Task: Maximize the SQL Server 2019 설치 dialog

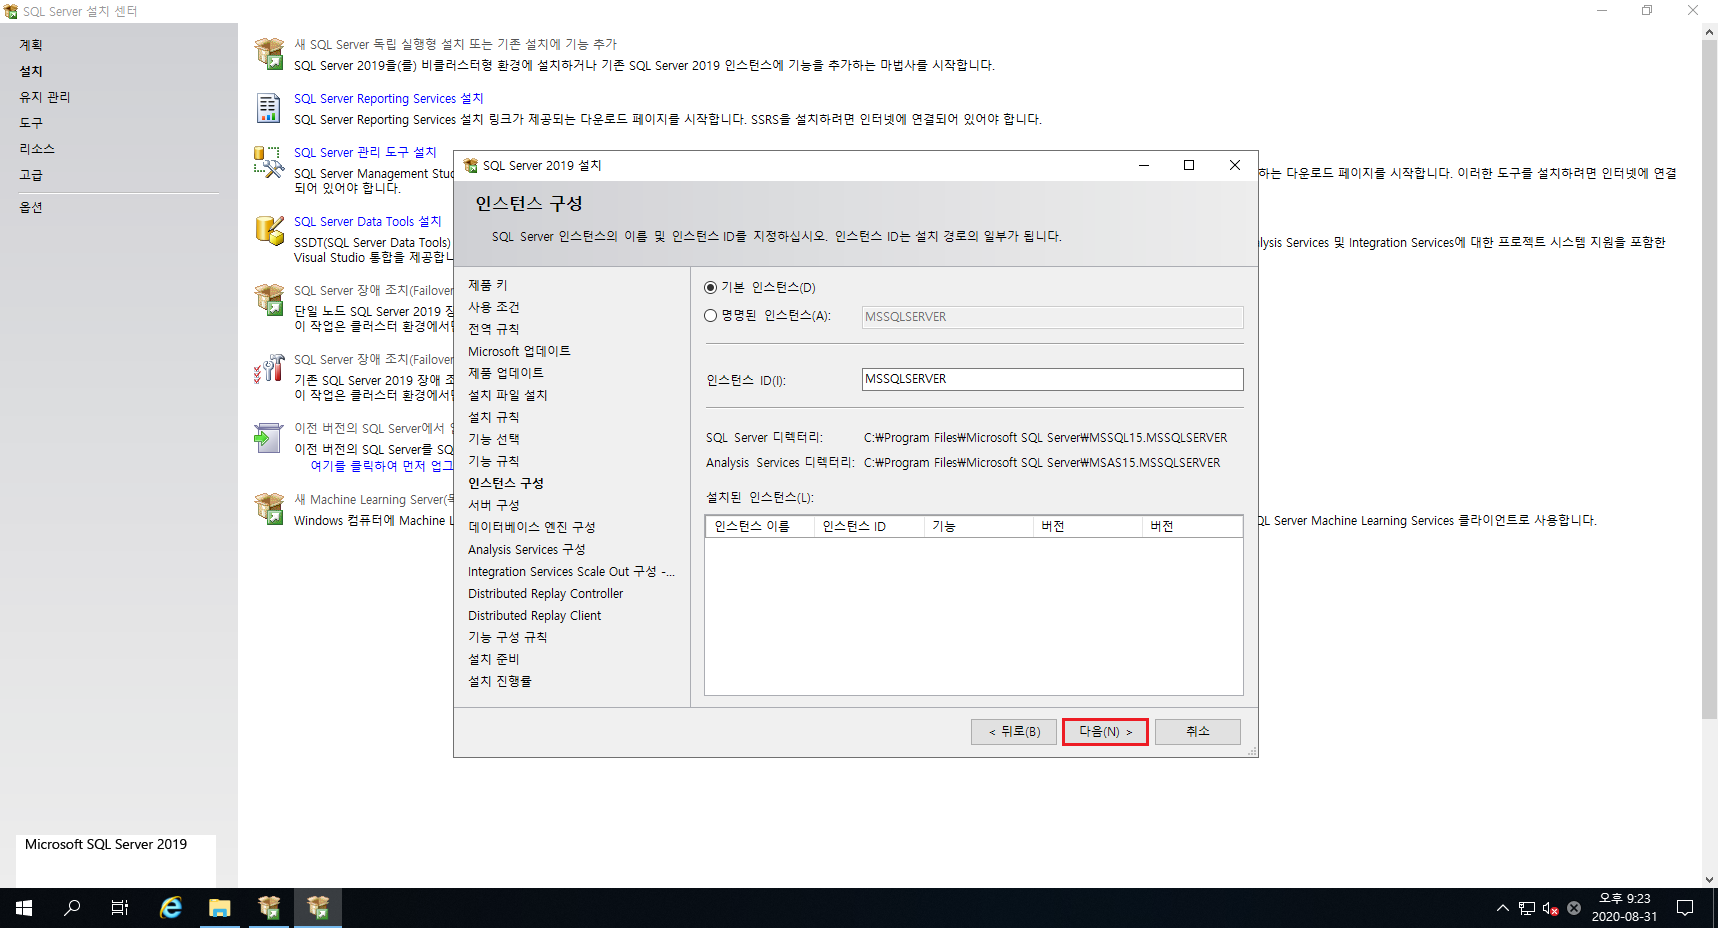Action: click(1189, 165)
